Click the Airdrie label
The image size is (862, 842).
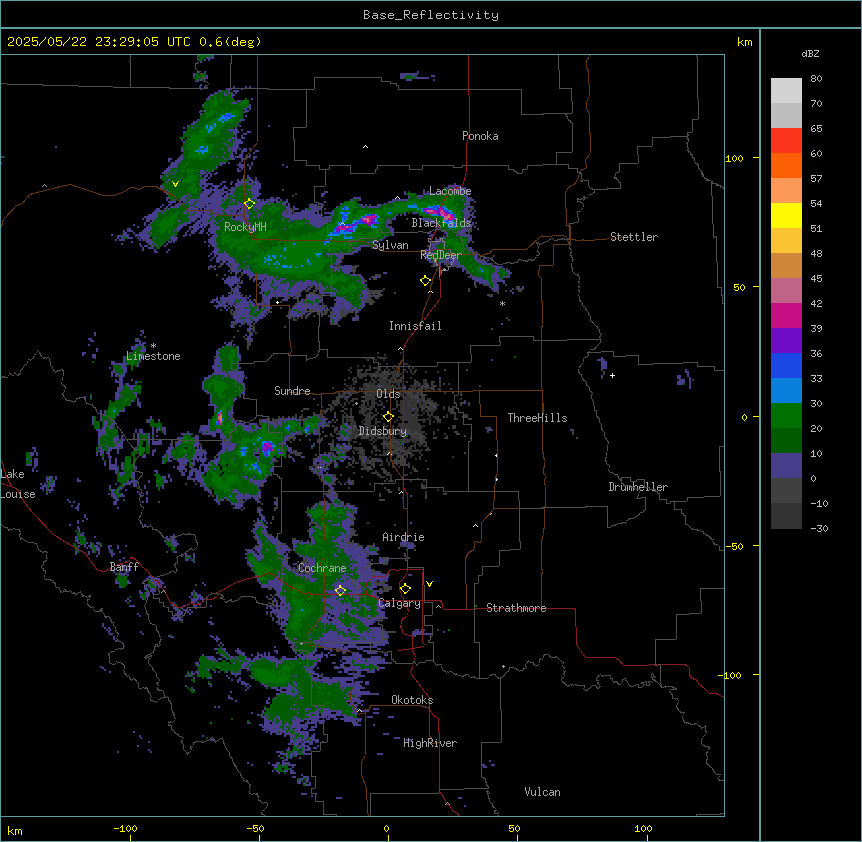coord(404,537)
